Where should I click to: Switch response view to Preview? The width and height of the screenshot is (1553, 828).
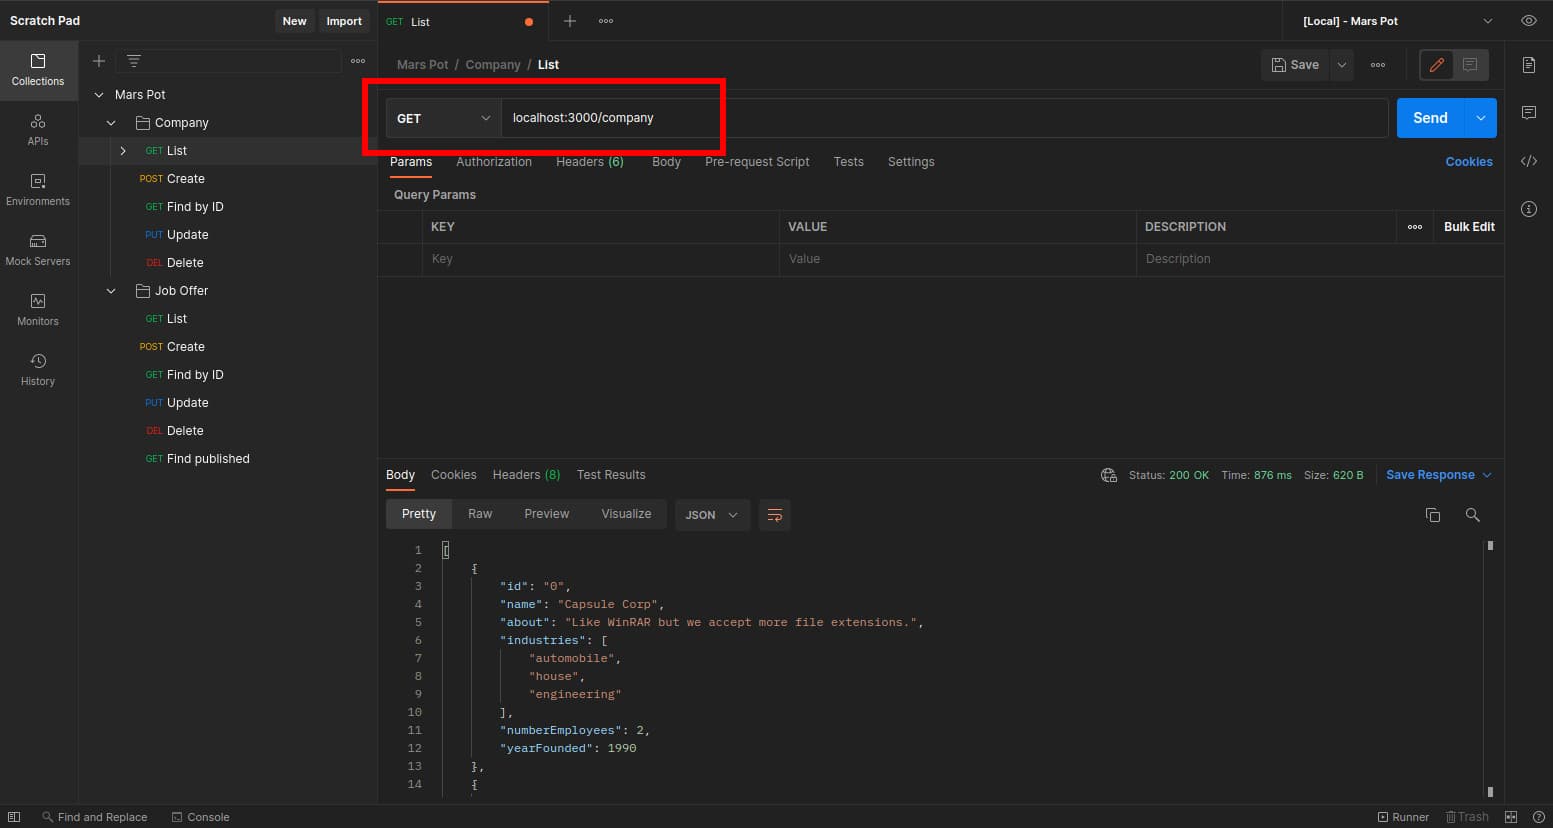[x=546, y=513]
